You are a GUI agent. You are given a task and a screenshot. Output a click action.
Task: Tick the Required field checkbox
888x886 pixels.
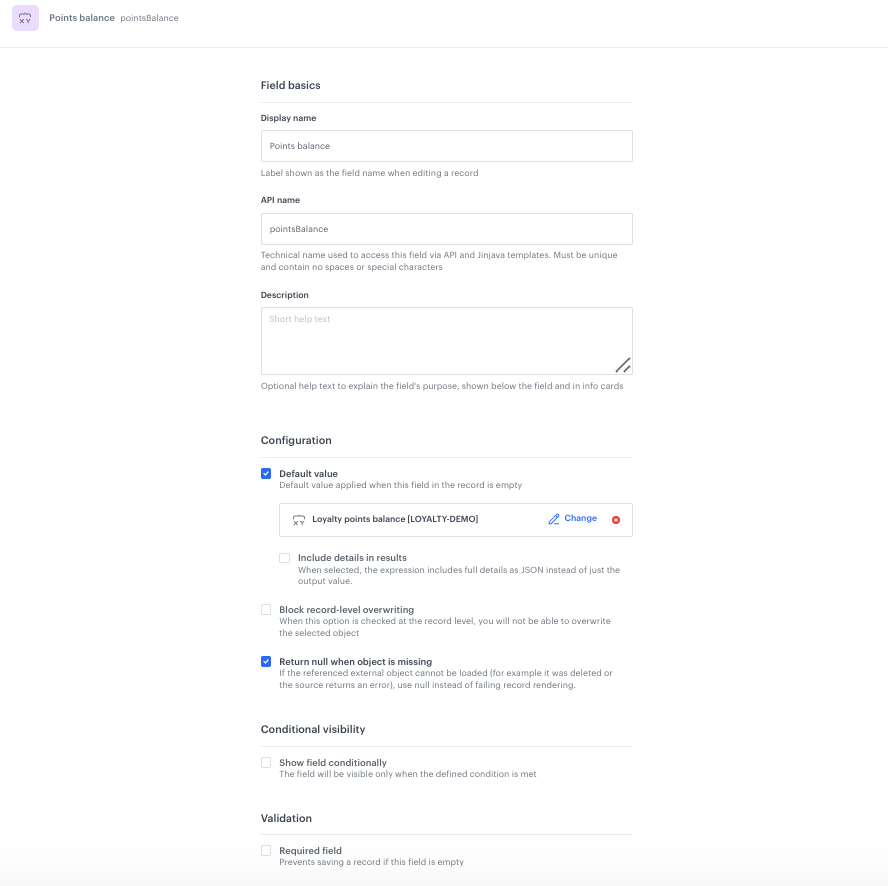click(266, 851)
